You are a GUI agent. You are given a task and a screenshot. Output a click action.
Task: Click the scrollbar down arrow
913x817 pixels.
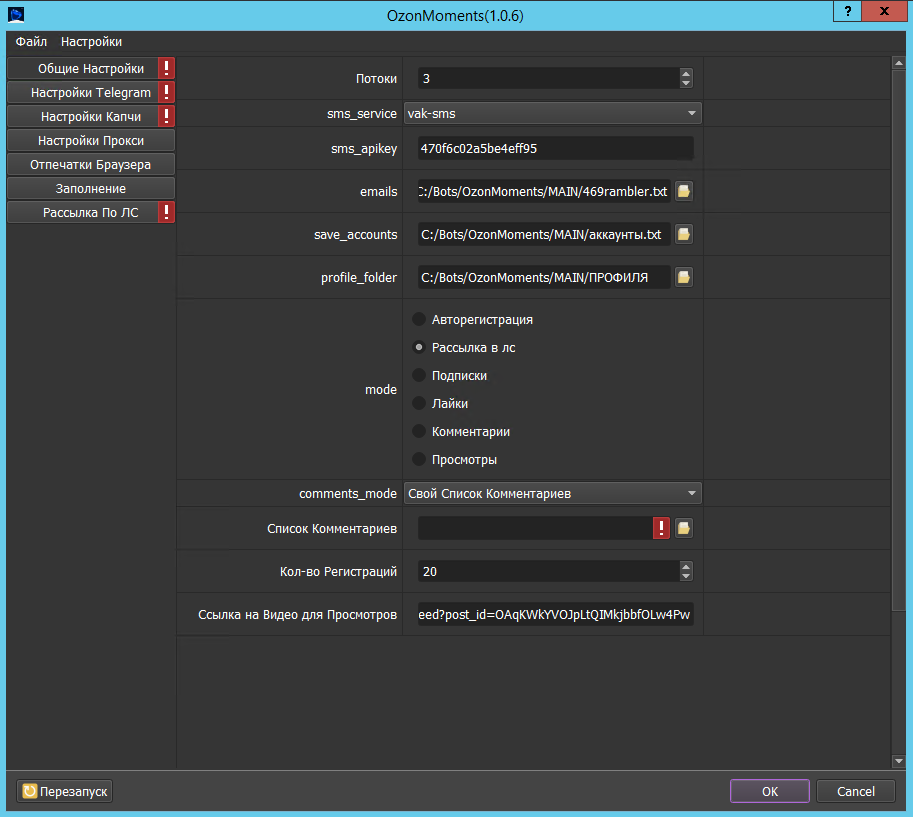[898, 761]
